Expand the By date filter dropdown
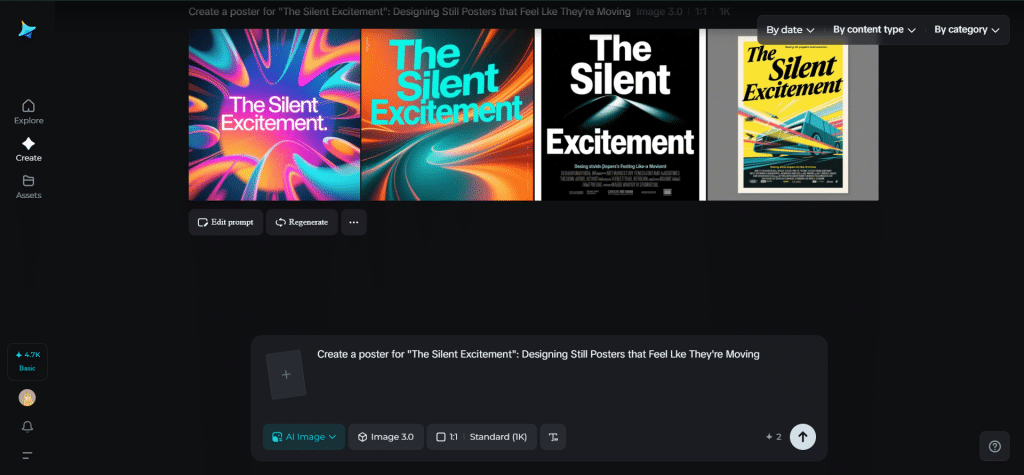Screen dimensions: 1024x475 pyautogui.click(x=789, y=30)
